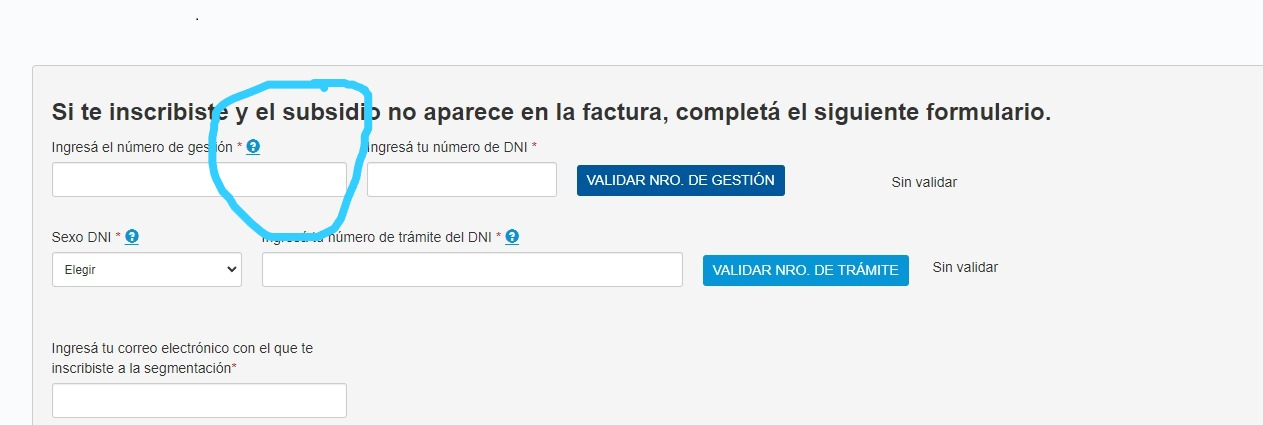1263x425 pixels.
Task: Click the 'Sexo DNI' label text
Action: [81, 237]
